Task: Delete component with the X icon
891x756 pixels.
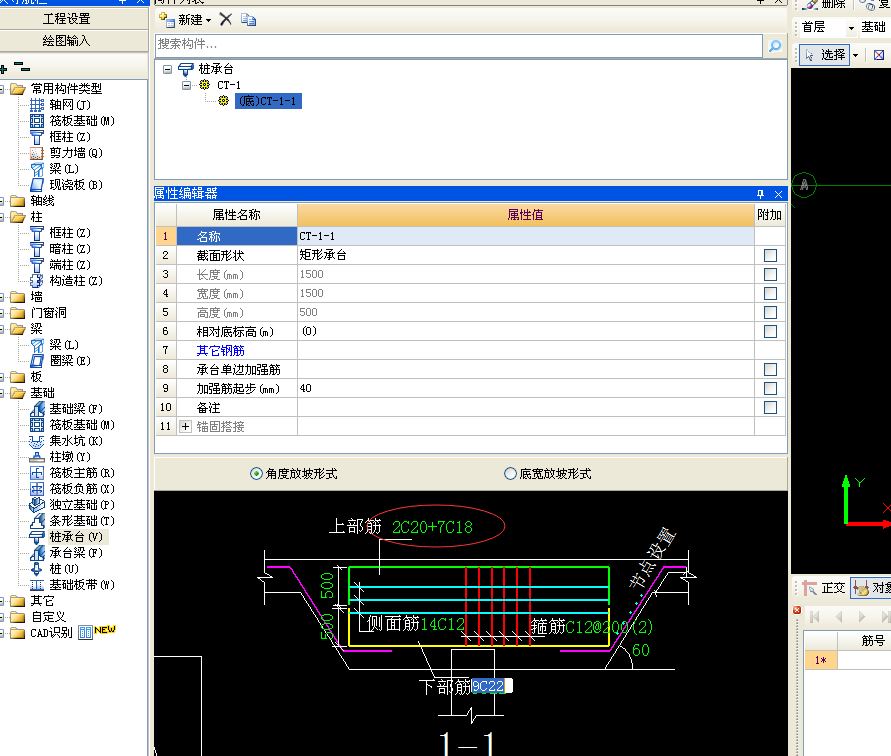Action: (226, 20)
